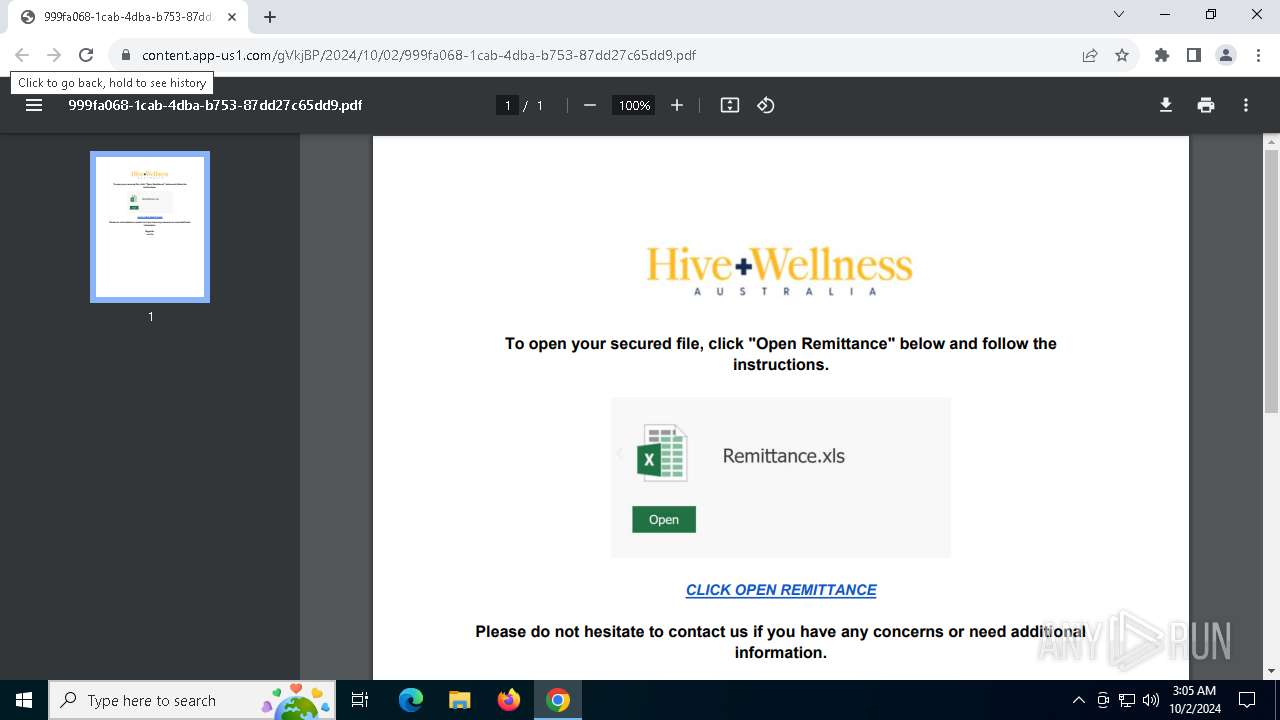Select the 999fa068 browser tab

coord(128,17)
